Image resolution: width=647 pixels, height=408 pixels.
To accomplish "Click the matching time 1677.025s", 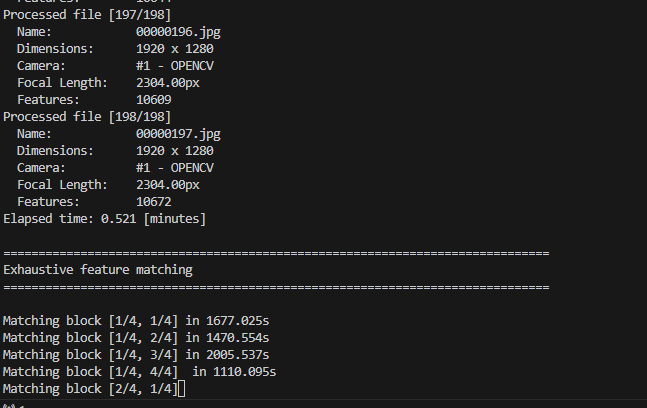I will coord(237,321).
